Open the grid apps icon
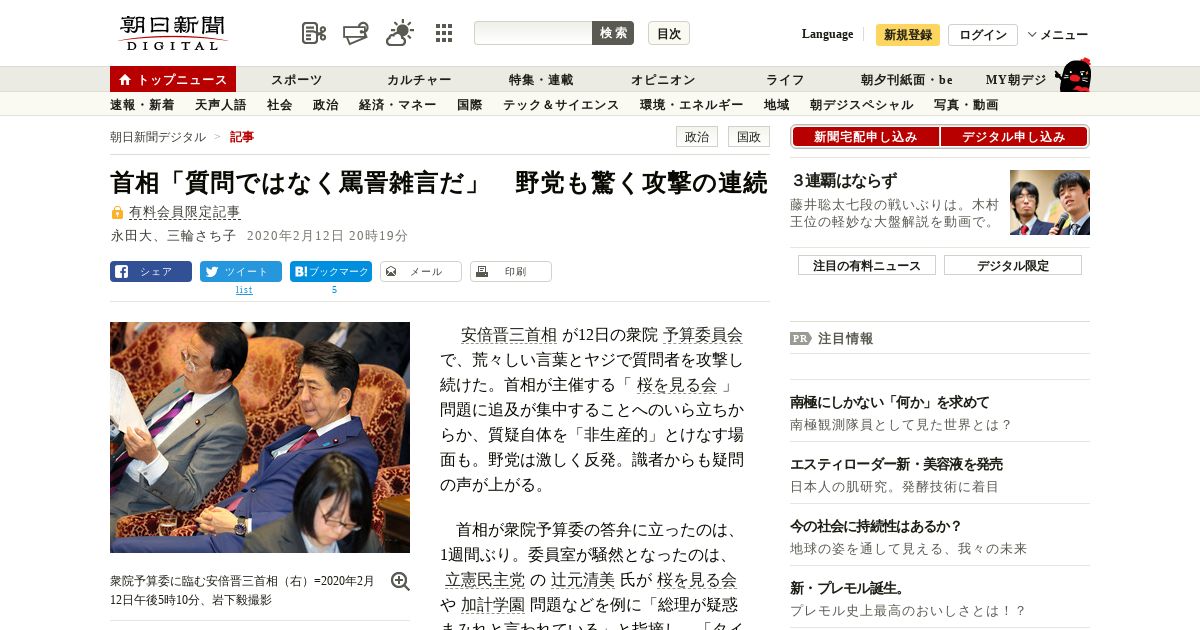Screen dimensions: 1200x630 click(444, 33)
